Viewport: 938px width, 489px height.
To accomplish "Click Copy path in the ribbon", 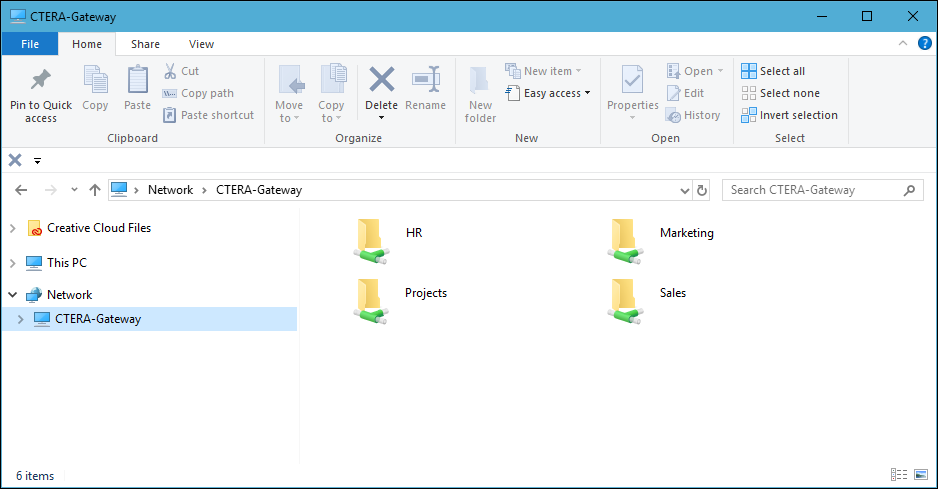I will coord(198,93).
